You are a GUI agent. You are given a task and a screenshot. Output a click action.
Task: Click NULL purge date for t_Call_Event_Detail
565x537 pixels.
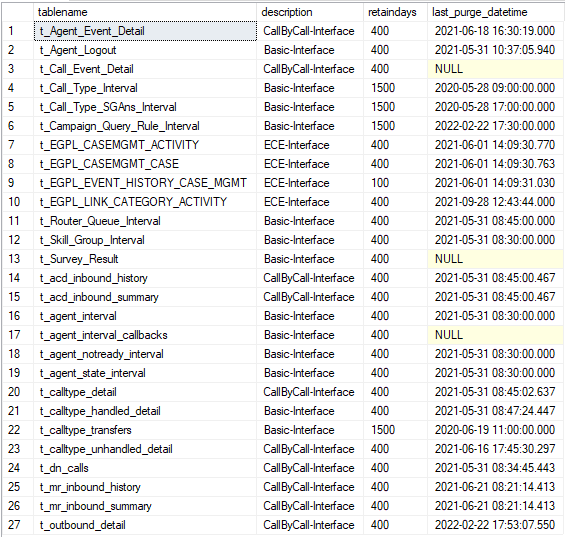[x=495, y=69]
